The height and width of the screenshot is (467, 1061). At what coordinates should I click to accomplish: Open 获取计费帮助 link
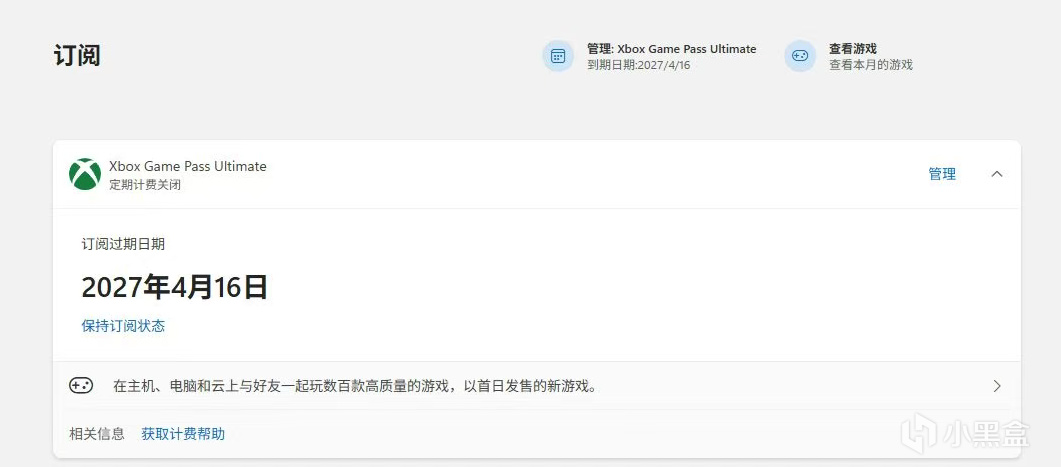click(x=183, y=434)
